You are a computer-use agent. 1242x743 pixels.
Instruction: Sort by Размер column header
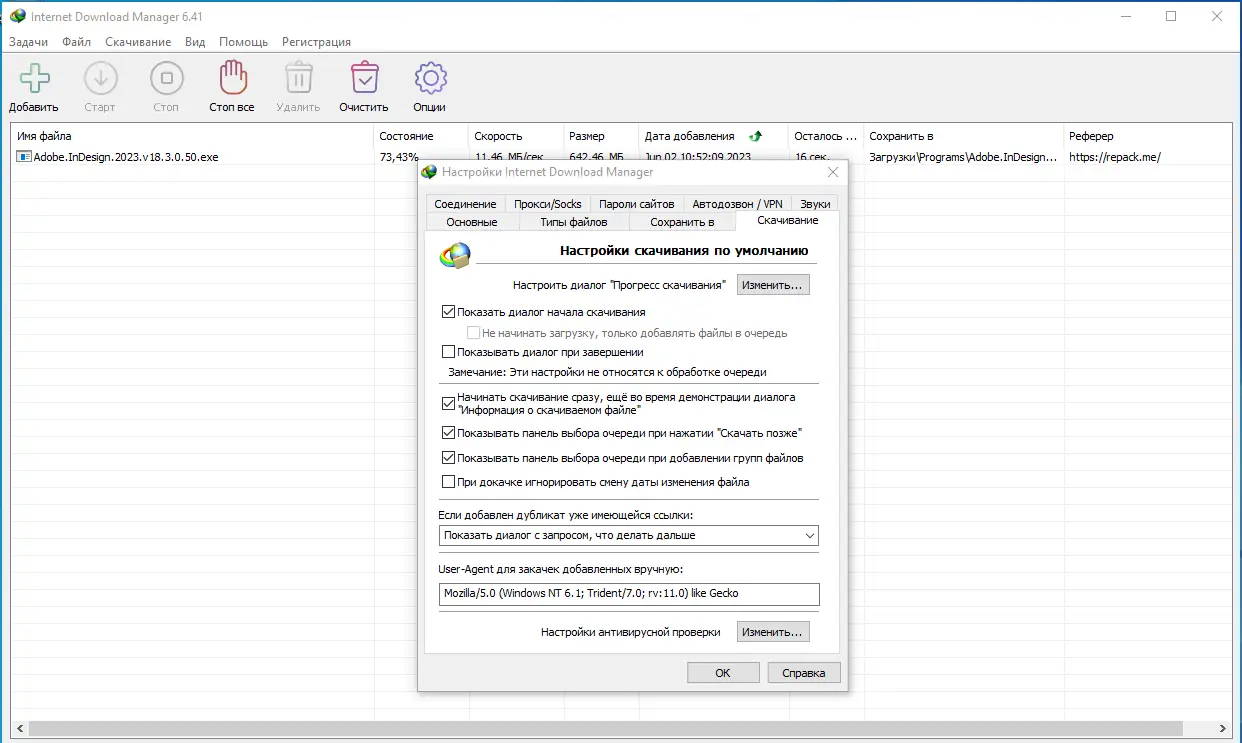pyautogui.click(x=600, y=136)
